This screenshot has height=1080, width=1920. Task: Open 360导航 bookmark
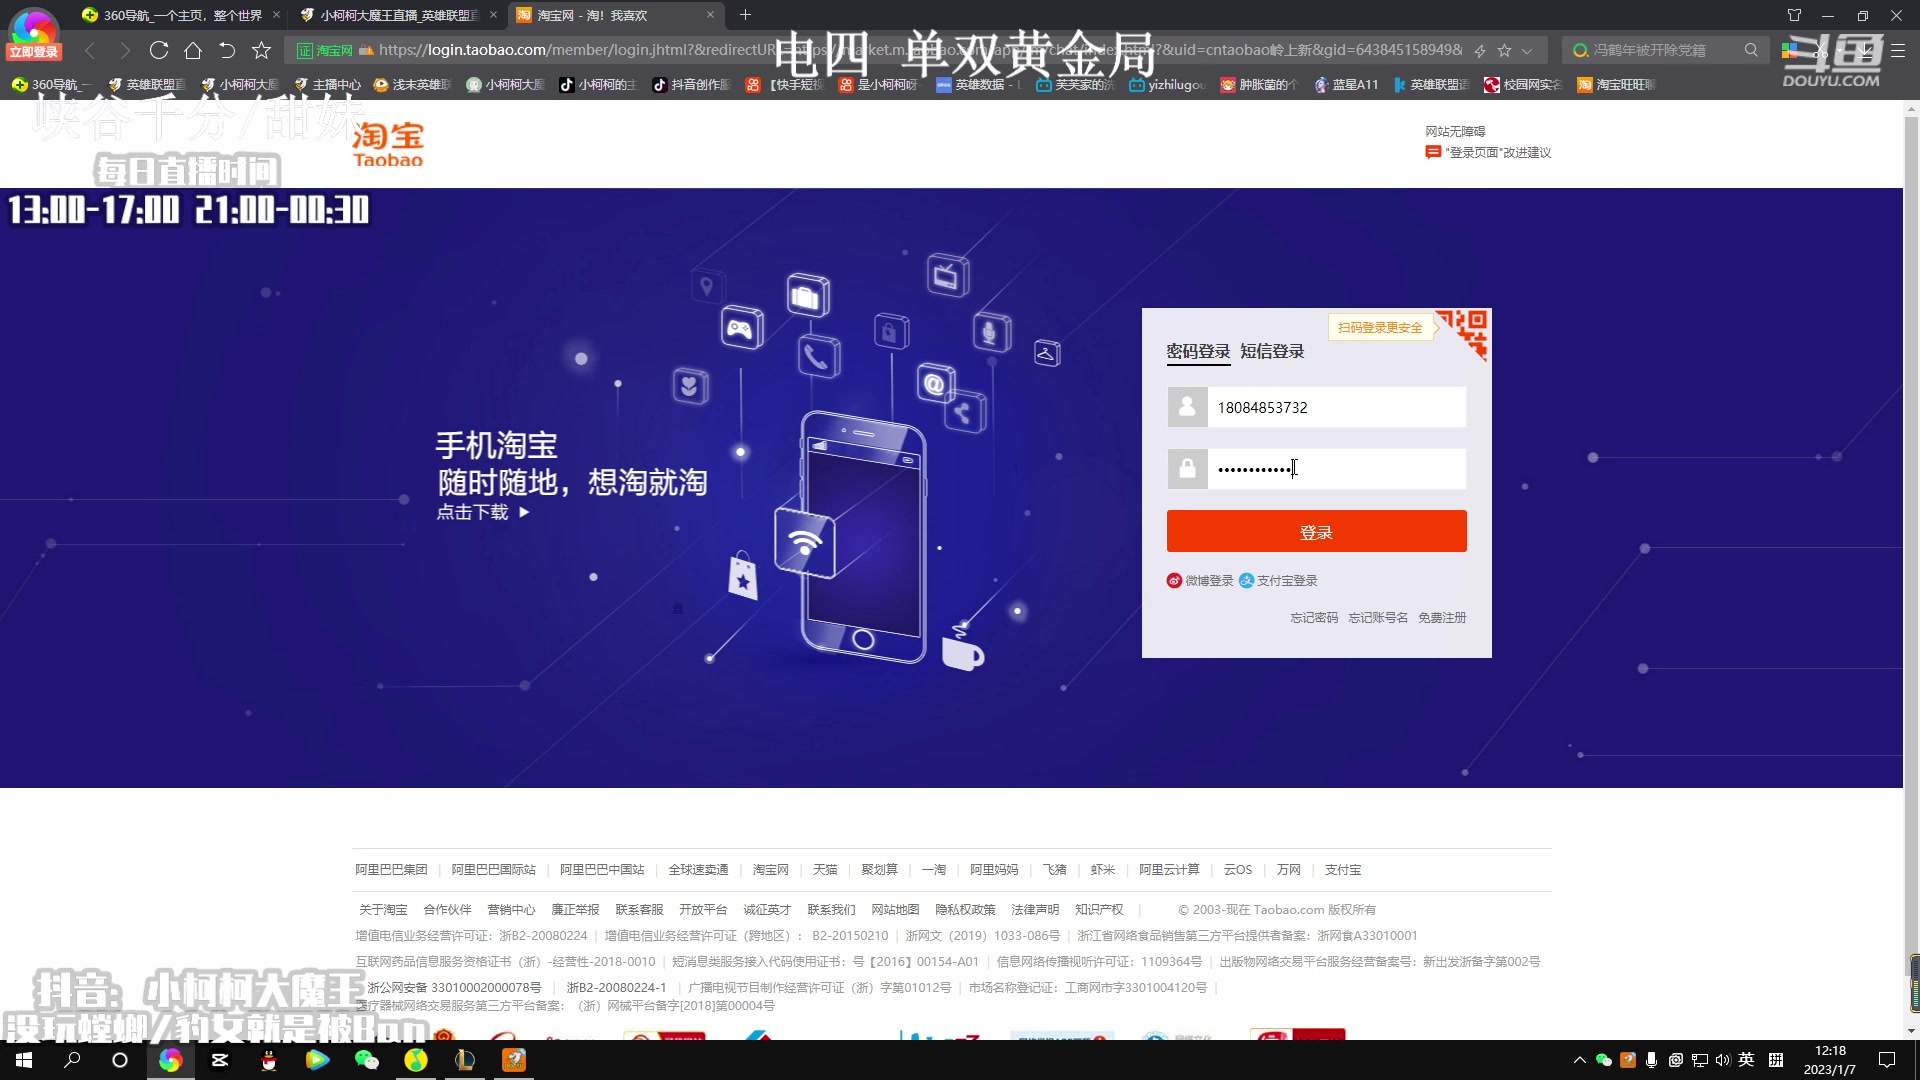coord(51,85)
